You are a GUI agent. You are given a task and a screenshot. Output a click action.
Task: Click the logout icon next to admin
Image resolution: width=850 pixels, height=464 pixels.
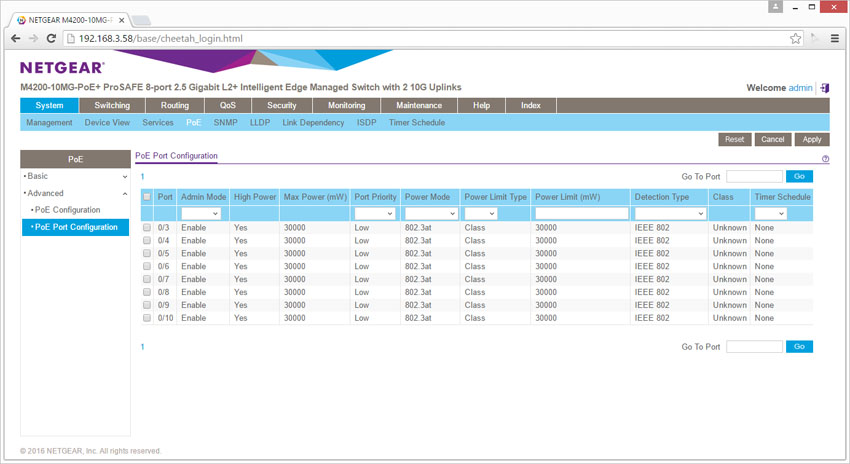pos(825,88)
